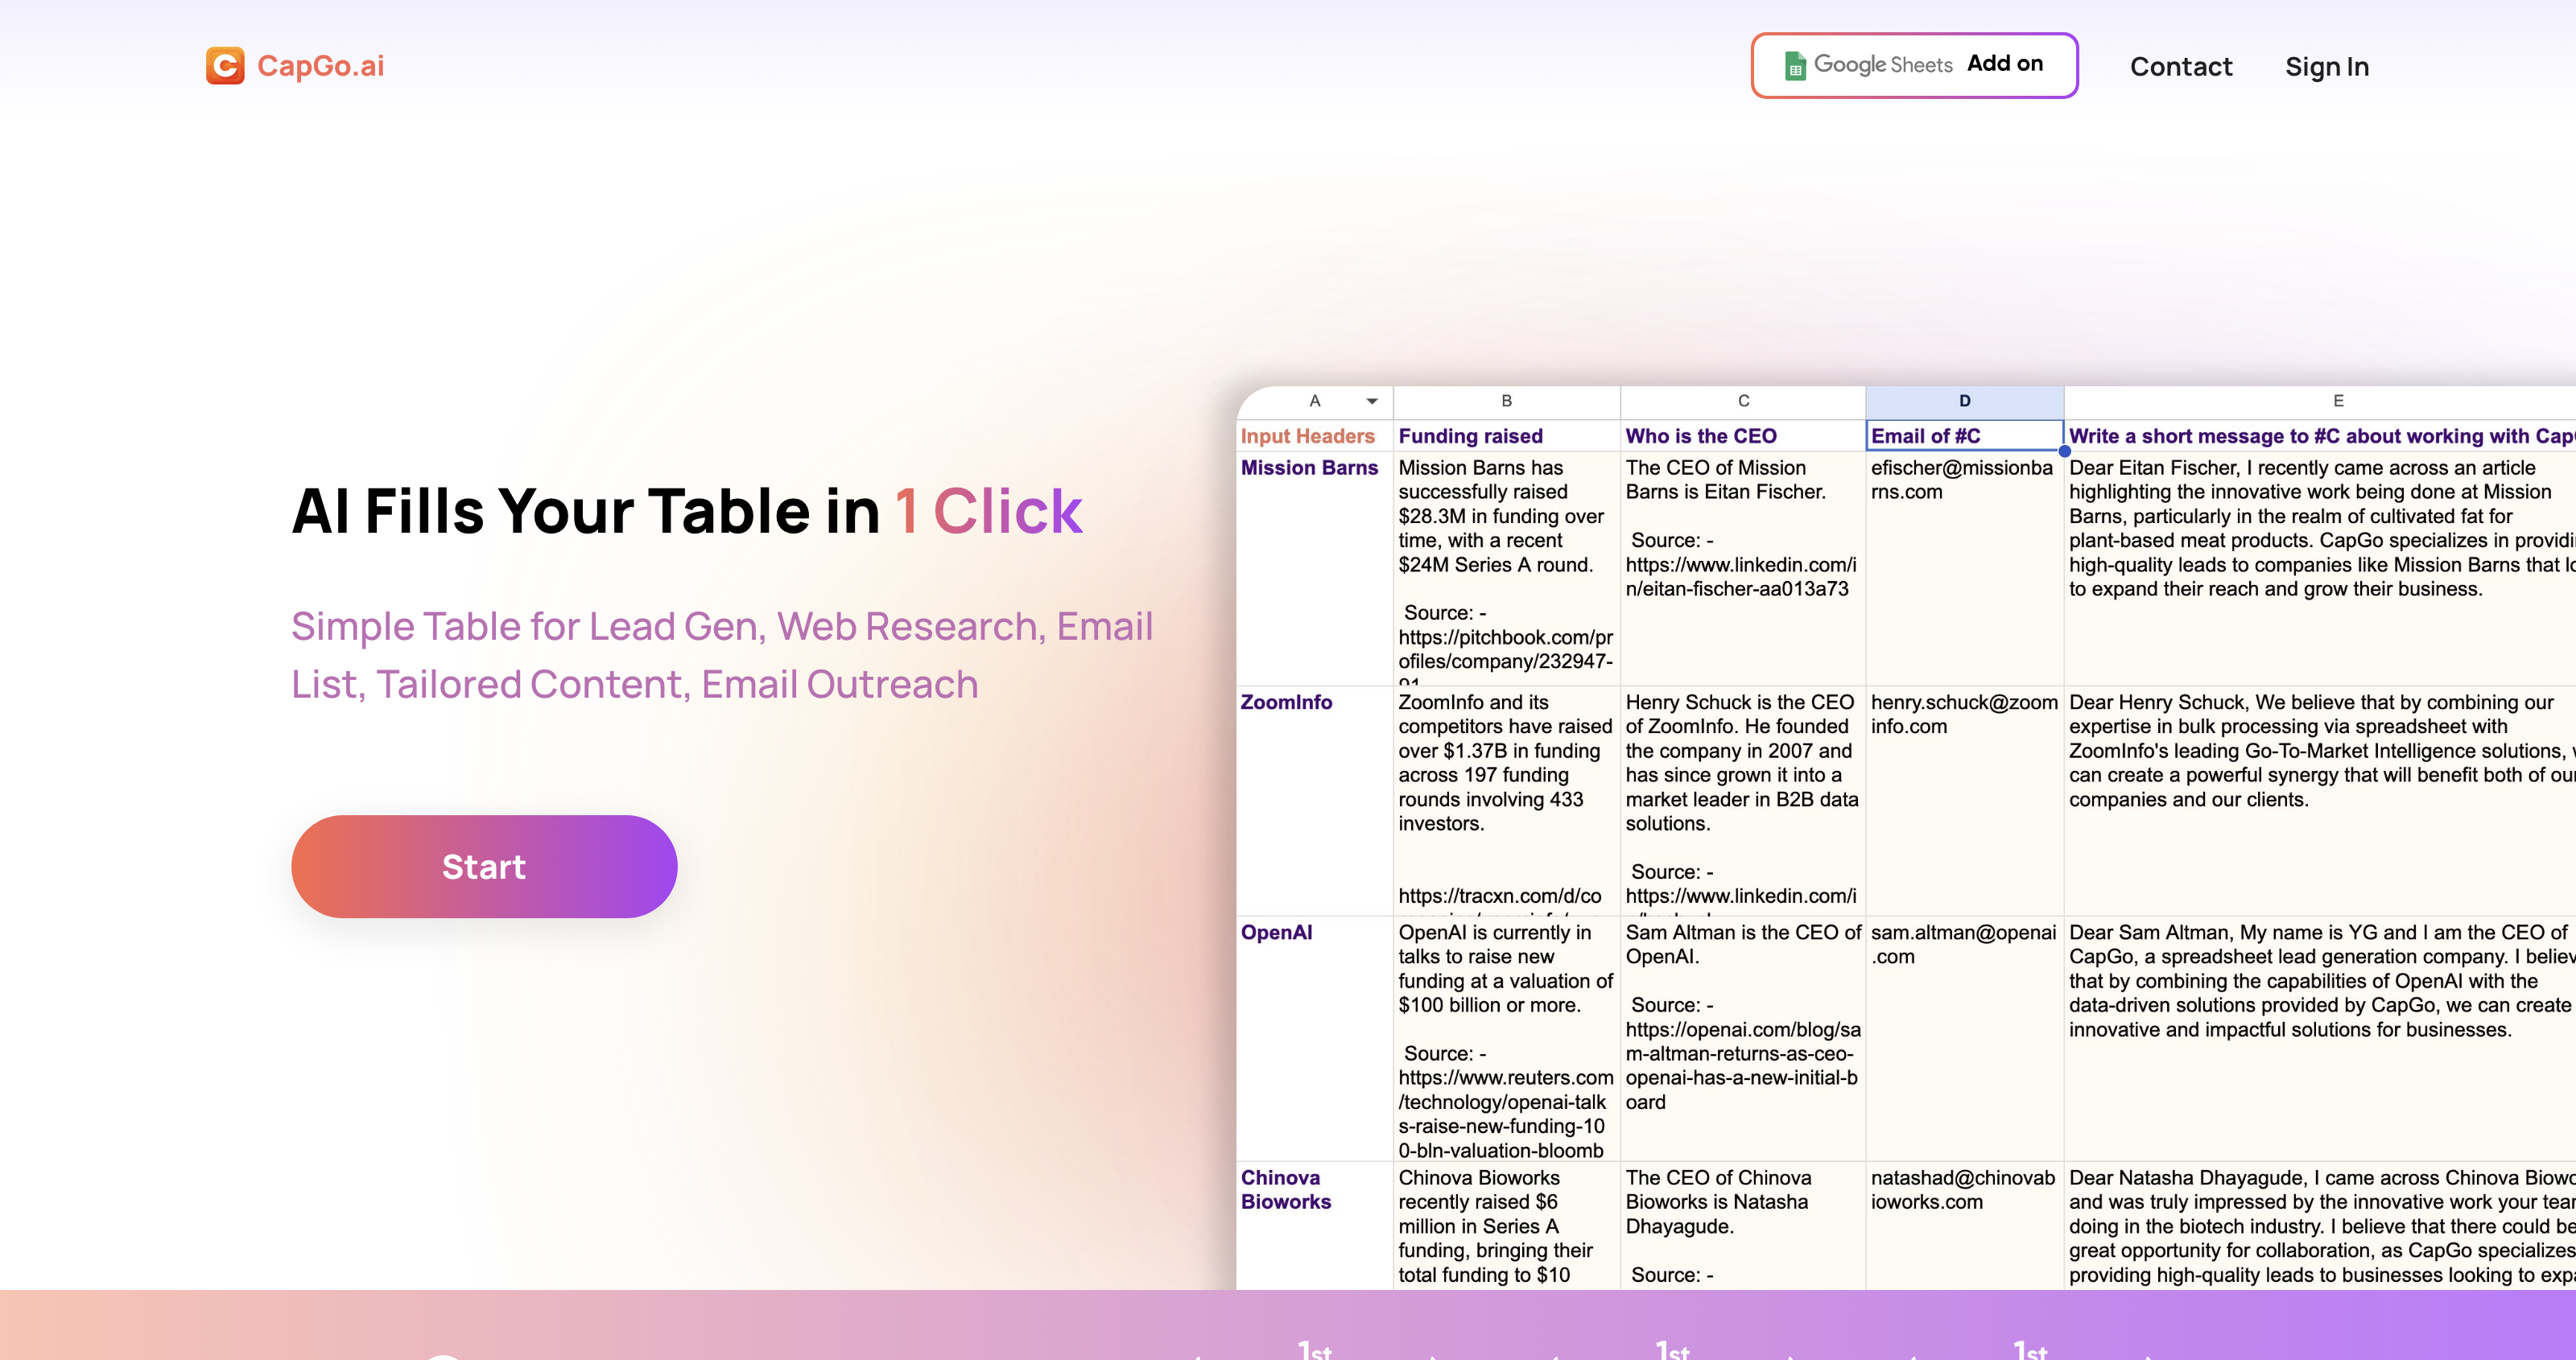2576x1360 pixels.
Task: Select column B header
Action: [1506, 401]
